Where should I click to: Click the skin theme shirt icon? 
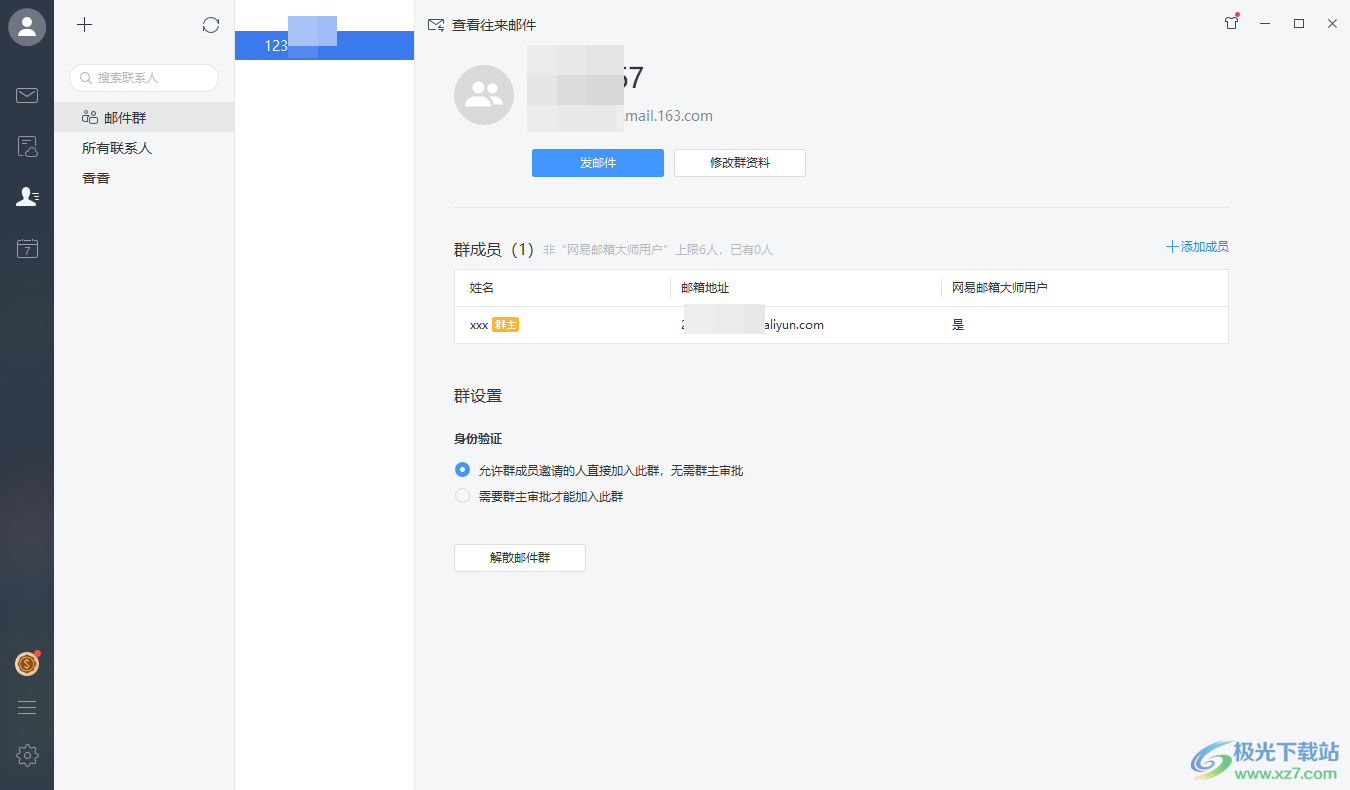point(1232,23)
